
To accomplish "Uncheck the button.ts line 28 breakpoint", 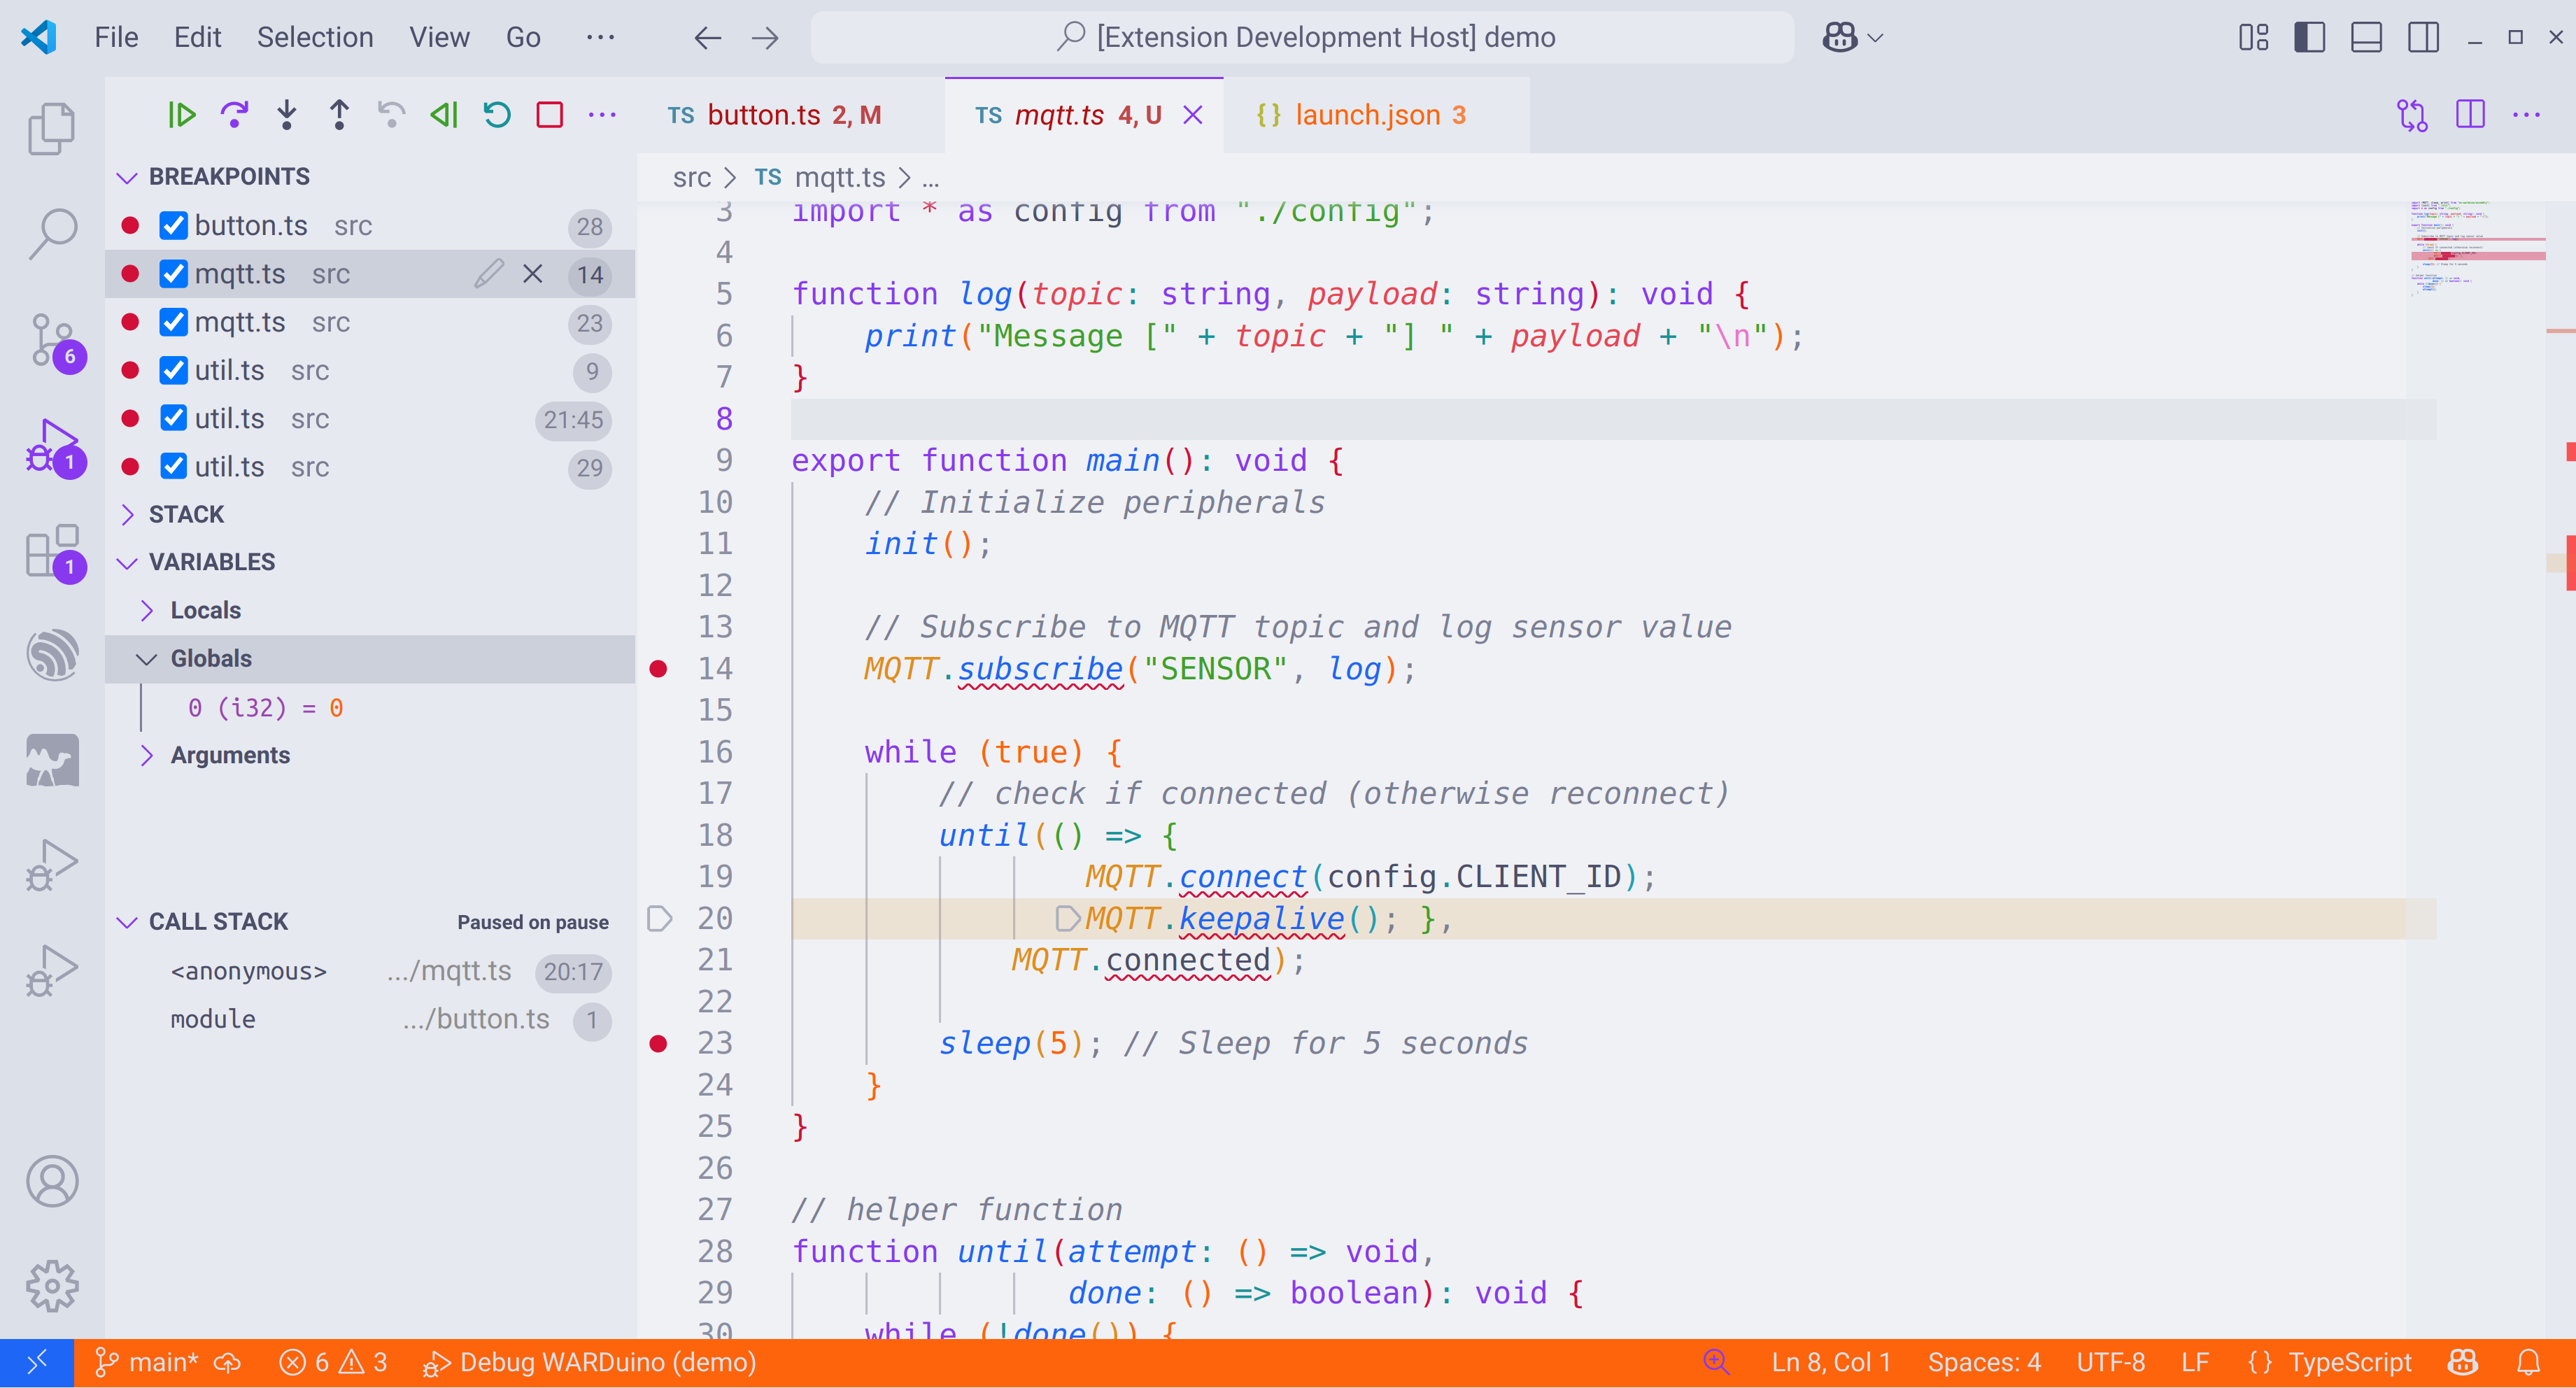I will pos(174,226).
